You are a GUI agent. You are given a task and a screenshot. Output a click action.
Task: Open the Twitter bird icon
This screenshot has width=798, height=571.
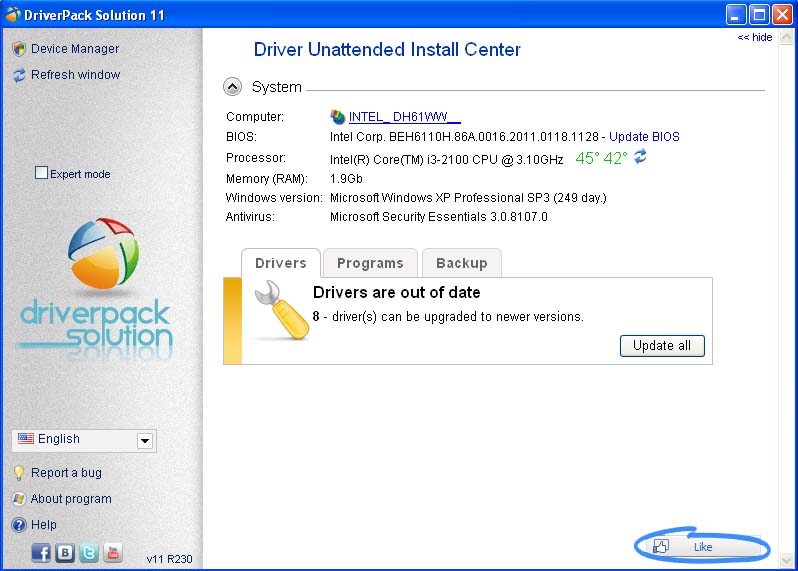89,552
